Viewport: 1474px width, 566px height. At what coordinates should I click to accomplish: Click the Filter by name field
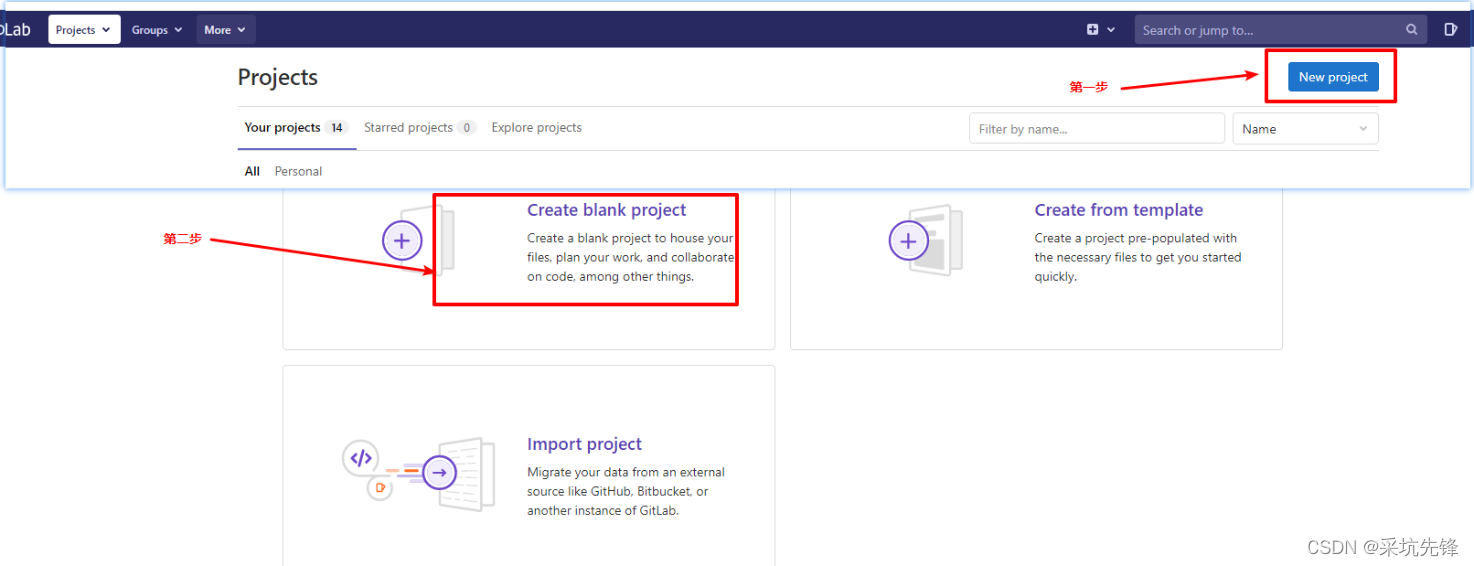[x=1097, y=128]
